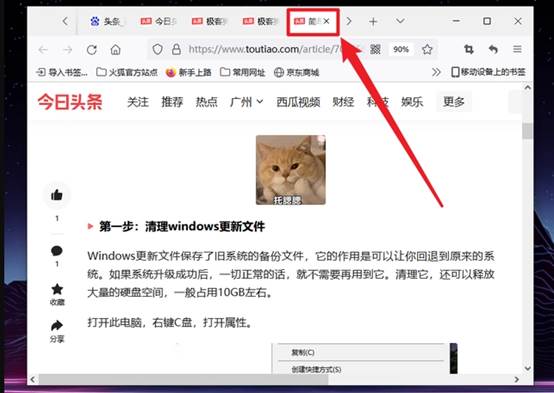Show more bookmarks with double chevron
This screenshot has width=554, height=393.
click(436, 72)
